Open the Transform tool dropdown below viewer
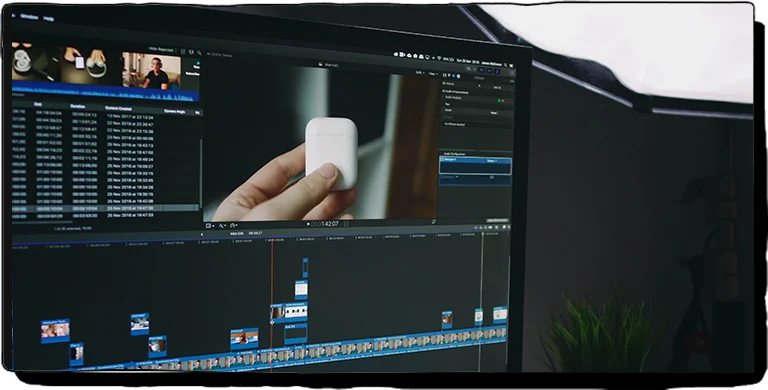The width and height of the screenshot is (768, 390). coord(210,225)
